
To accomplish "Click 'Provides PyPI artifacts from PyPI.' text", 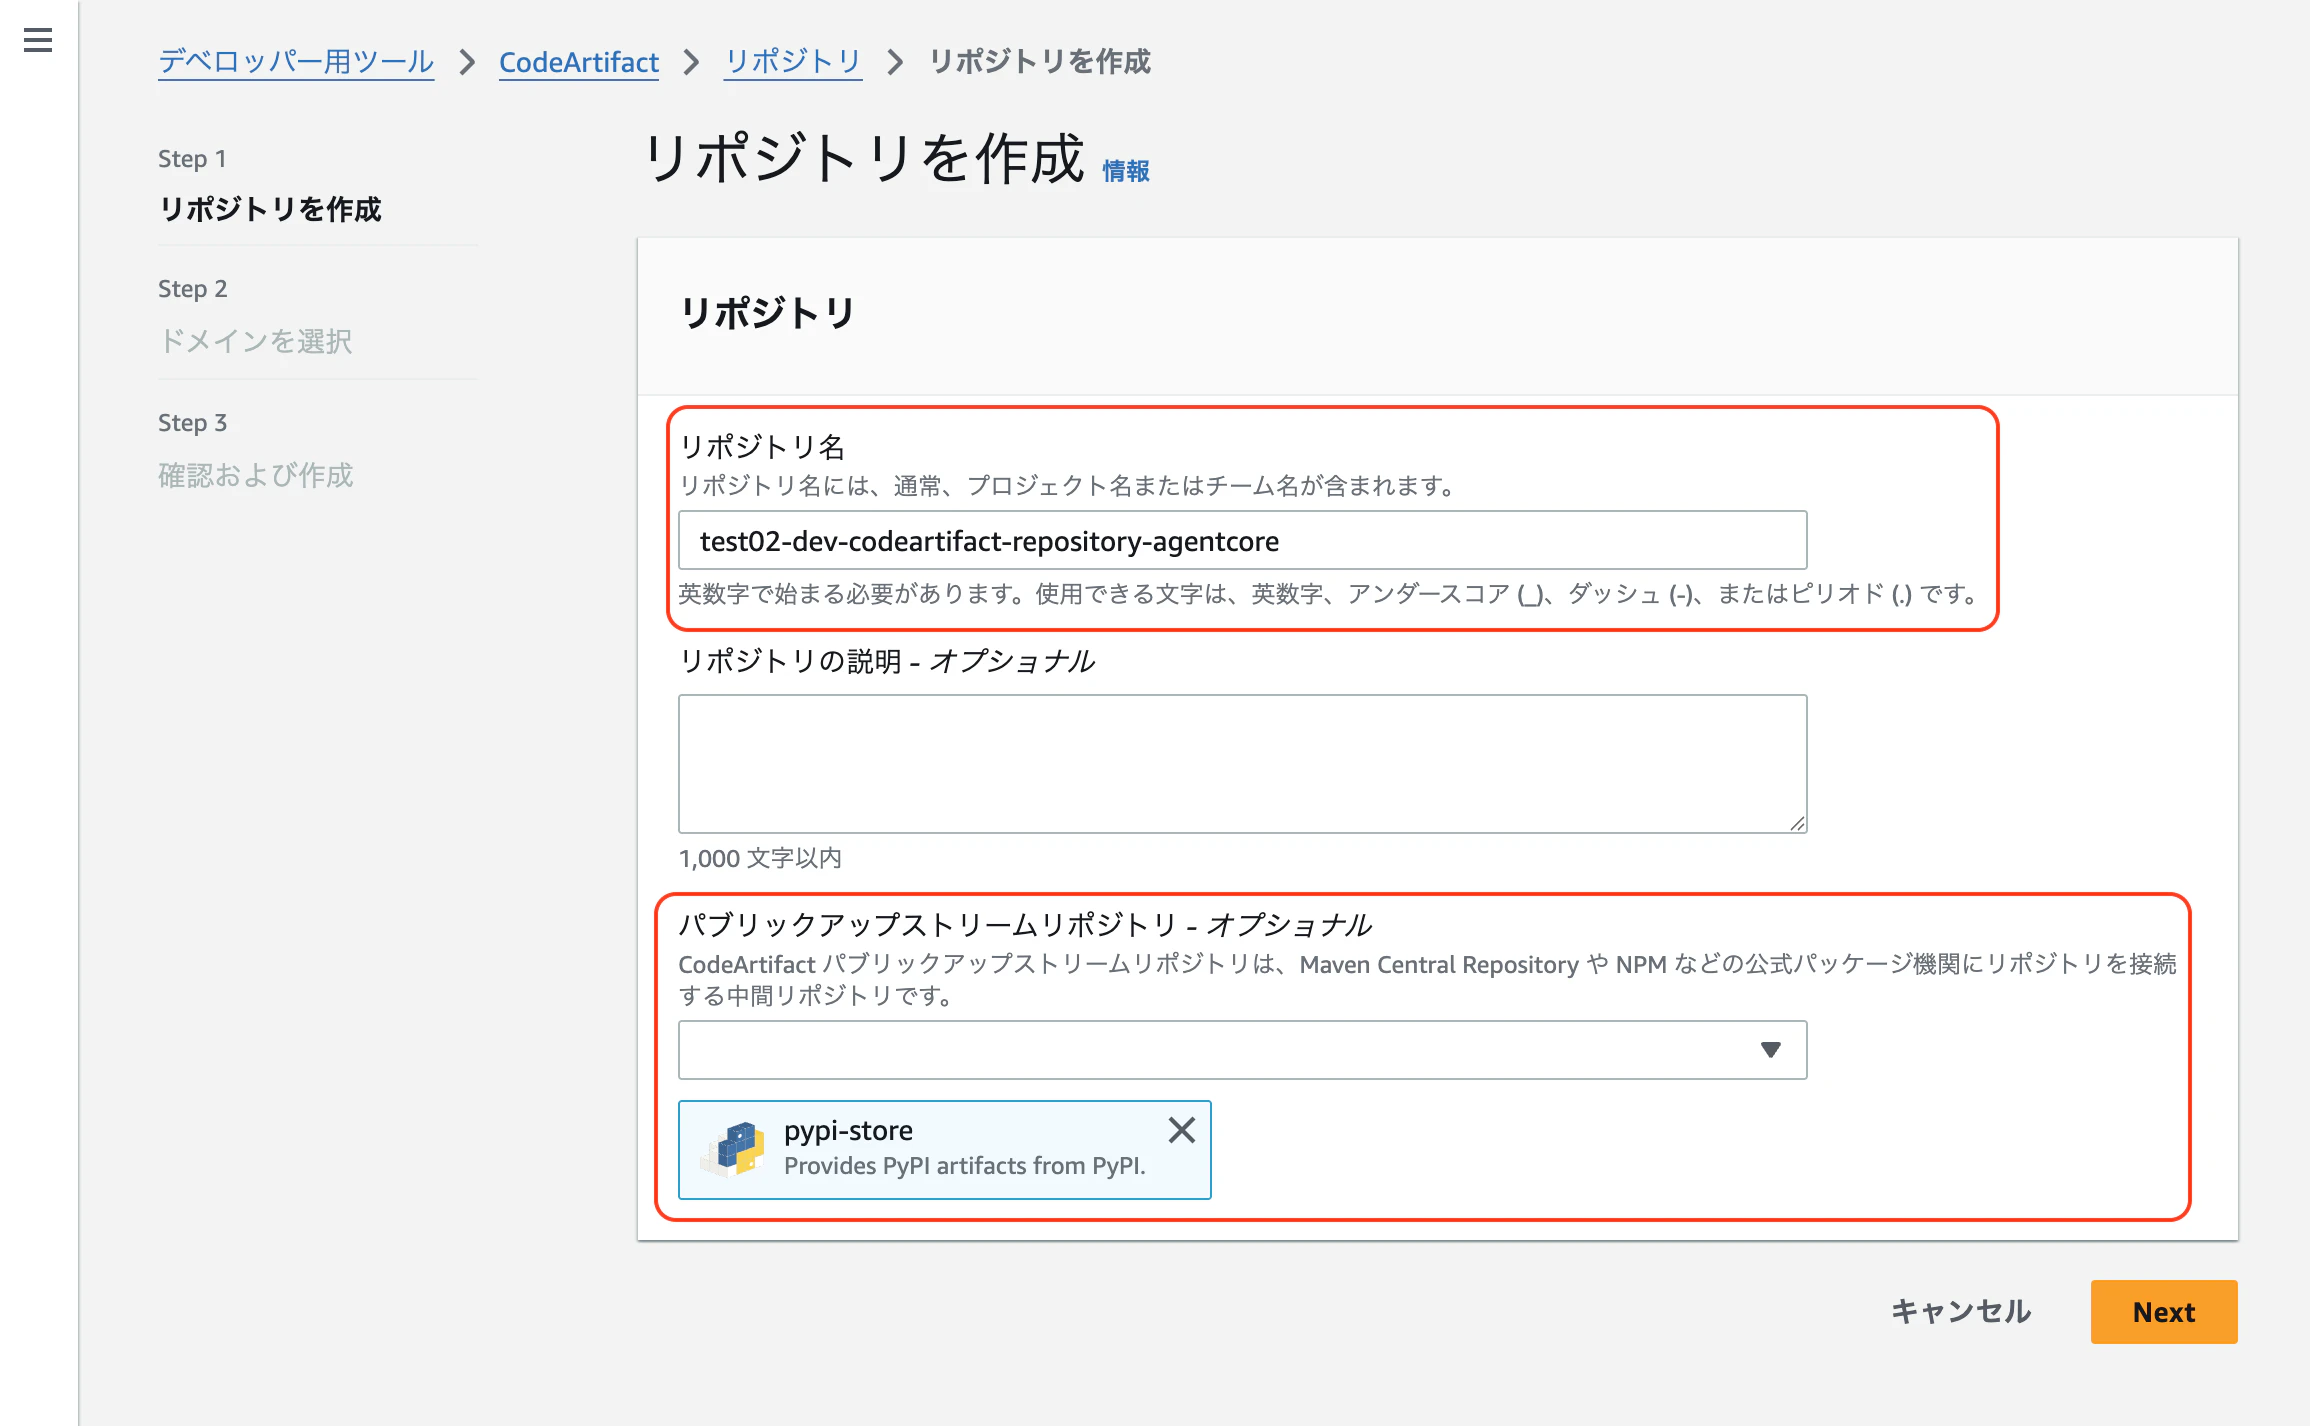I will [965, 1166].
